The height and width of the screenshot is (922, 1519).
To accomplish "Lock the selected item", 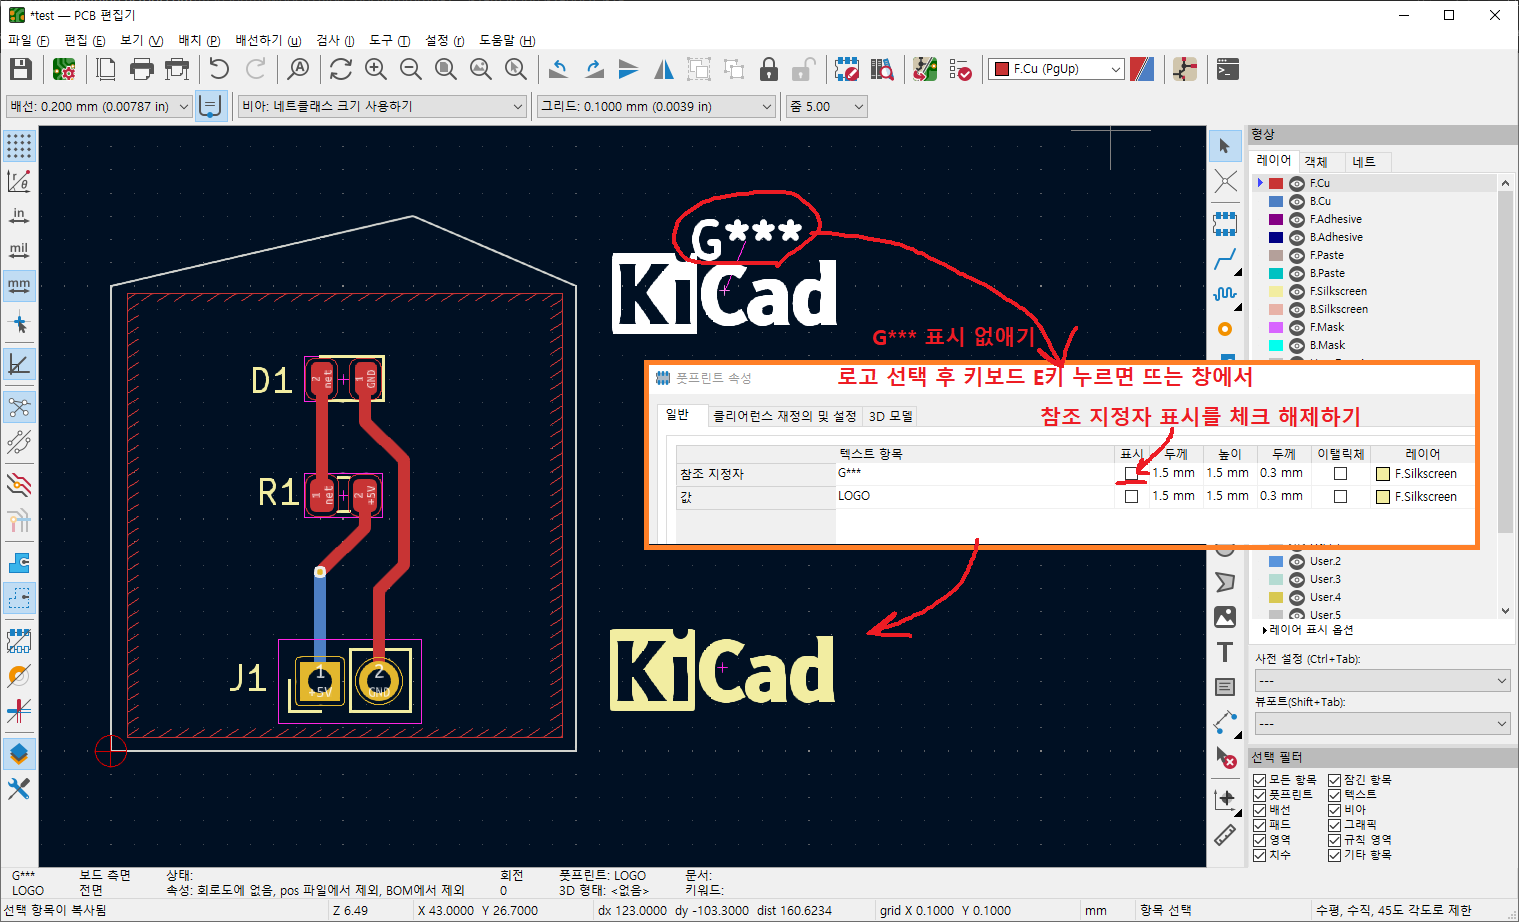I will [769, 69].
